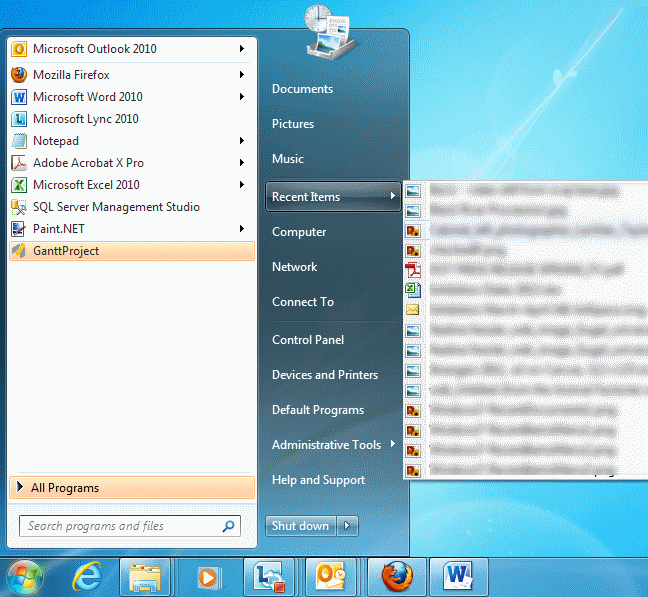Image resolution: width=648 pixels, height=597 pixels.
Task: Expand Excel 2010 jump list arrow
Action: [242, 185]
